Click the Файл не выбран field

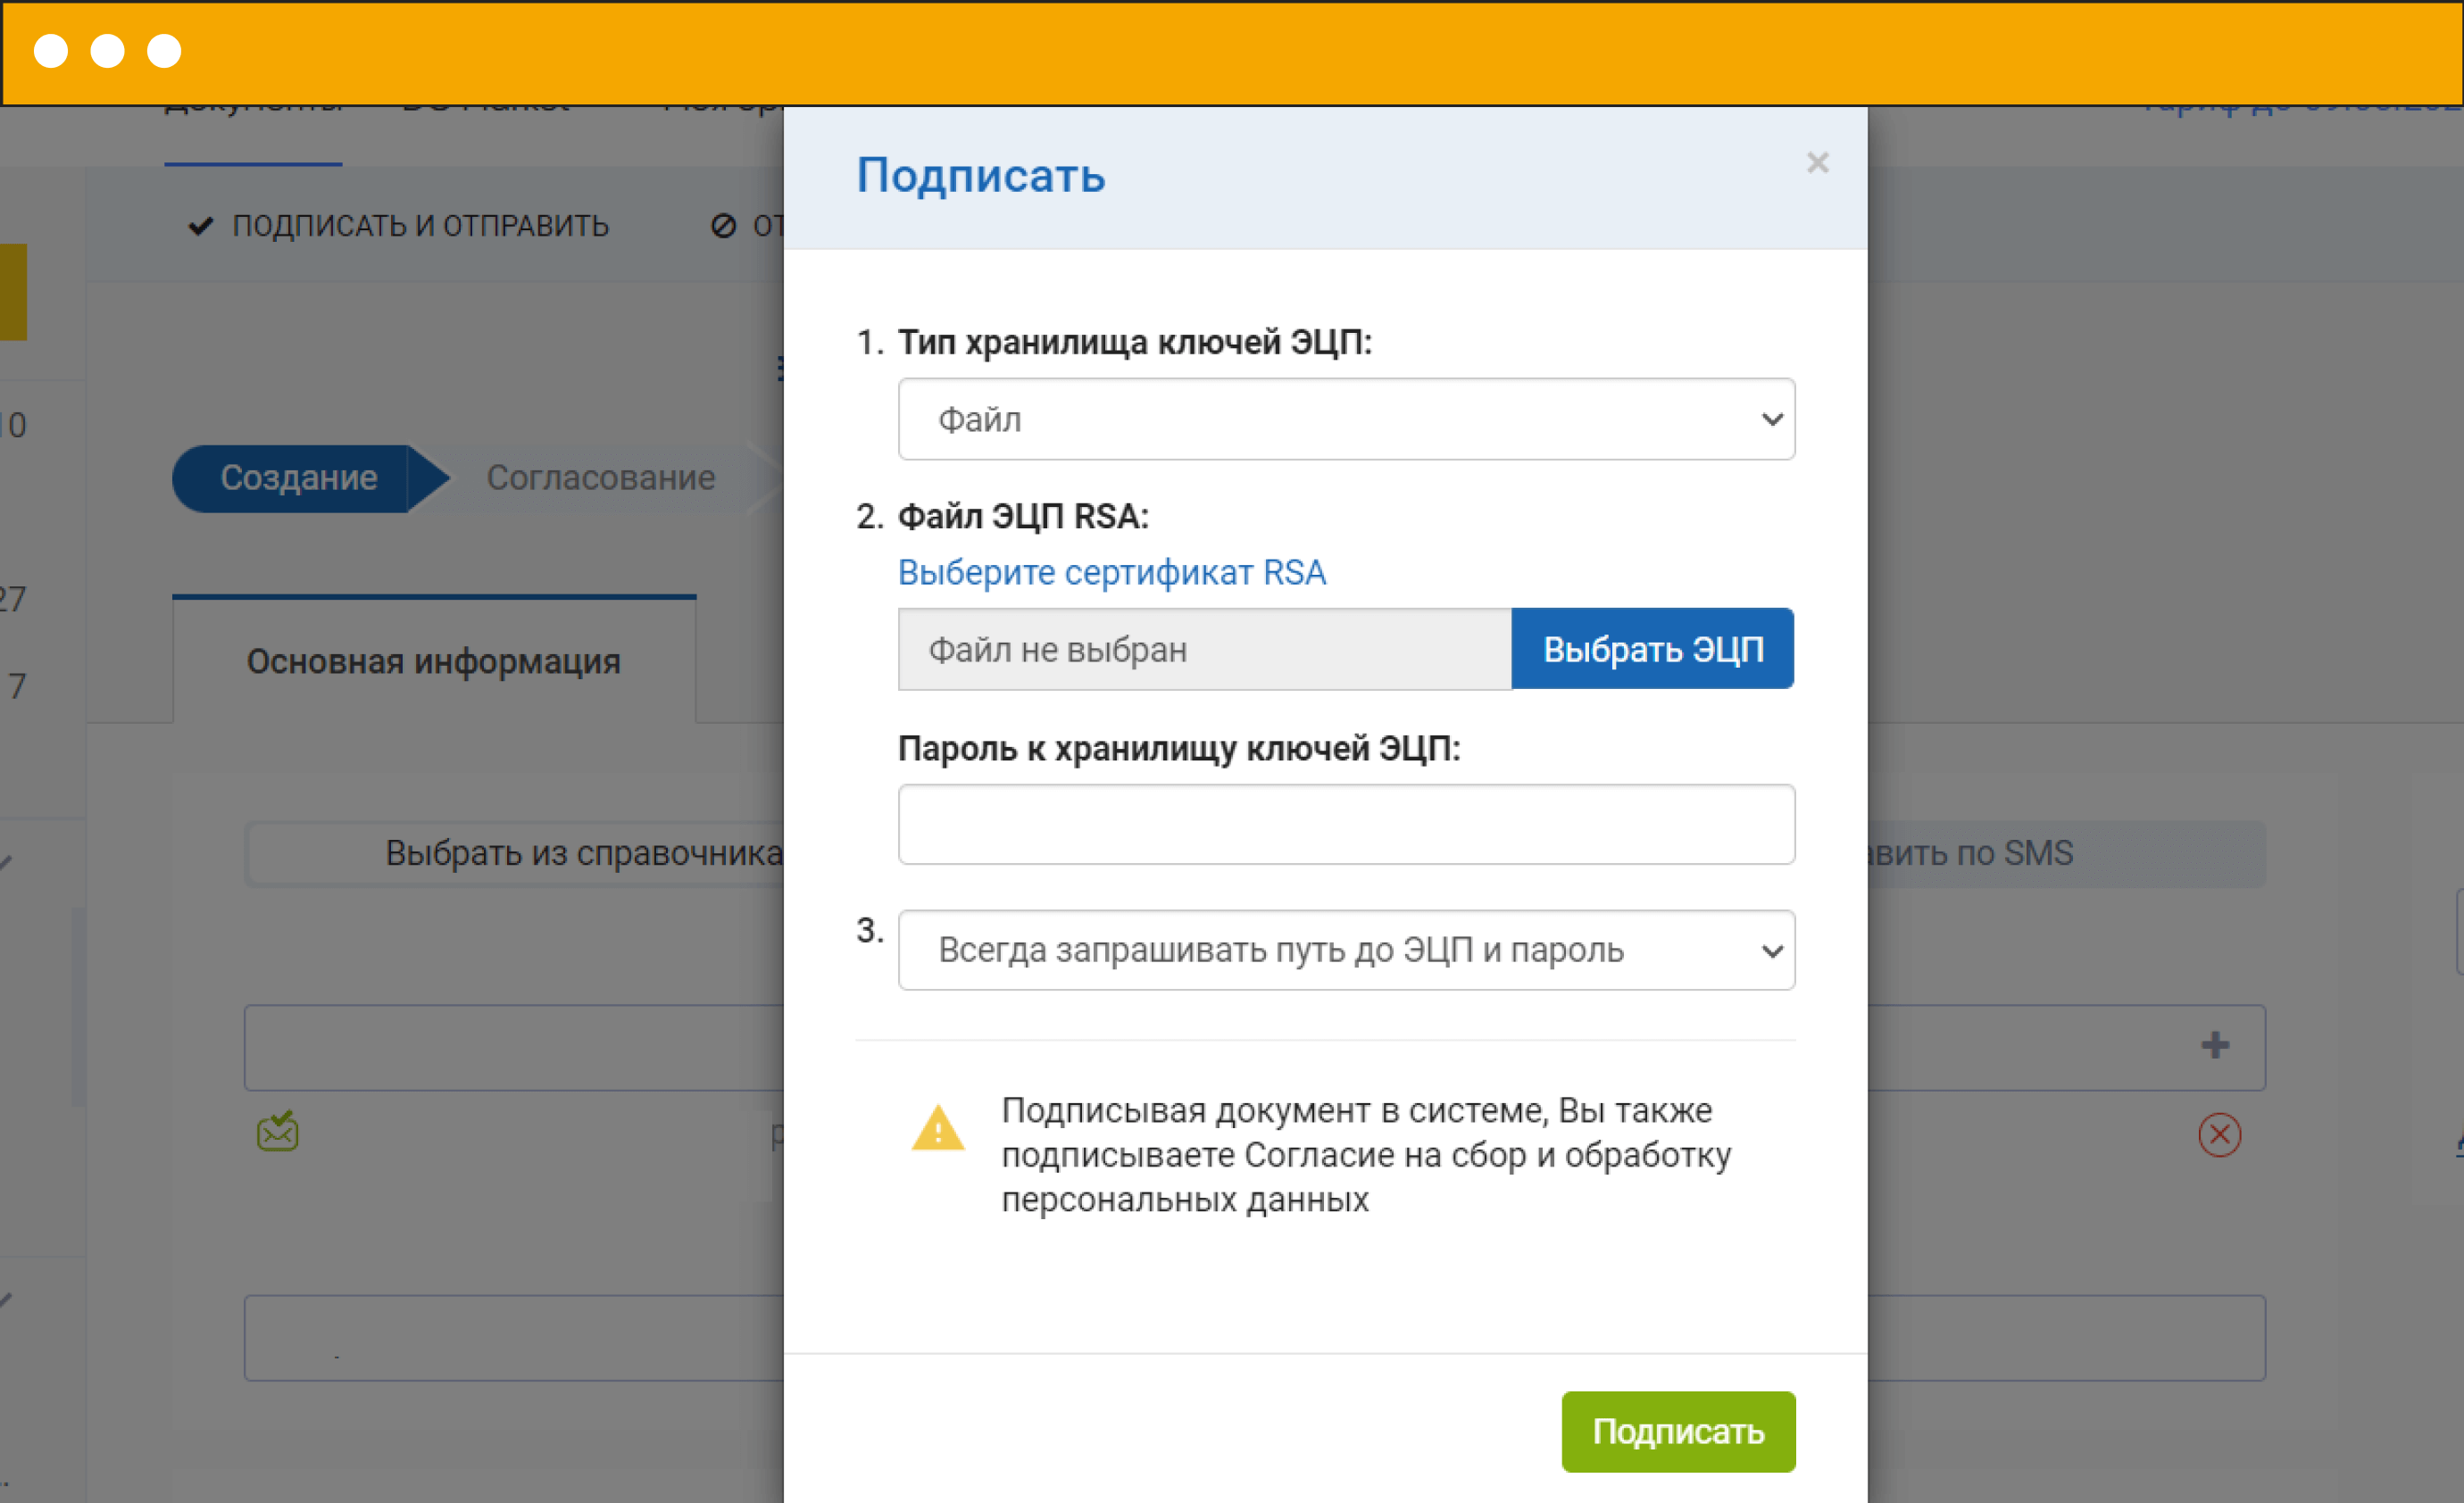pos(1204,649)
